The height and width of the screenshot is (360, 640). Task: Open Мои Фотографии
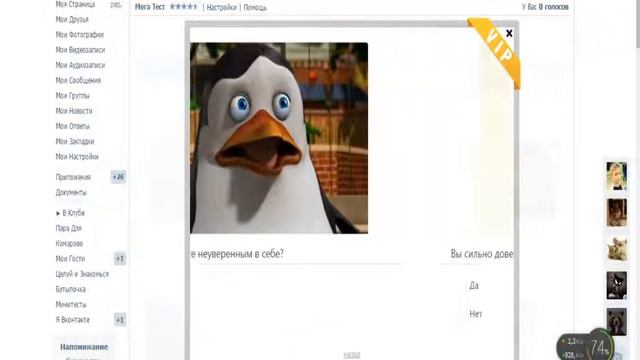click(80, 35)
